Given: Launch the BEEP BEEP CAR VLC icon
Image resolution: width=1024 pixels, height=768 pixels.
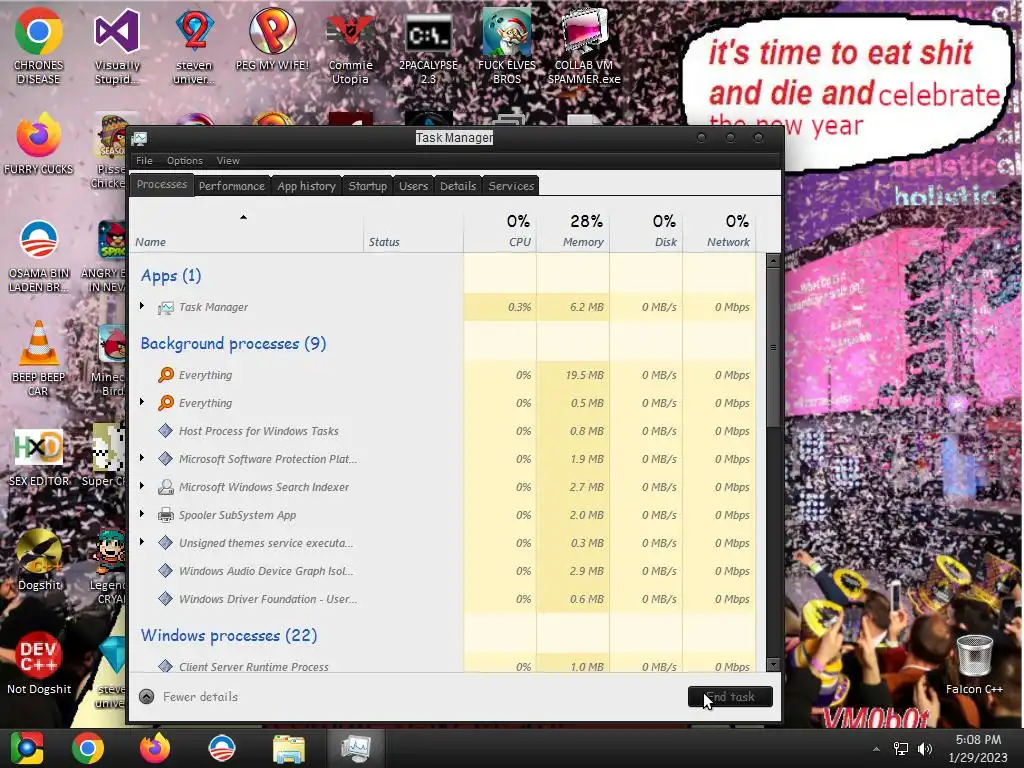Looking at the screenshot, I should coord(39,359).
